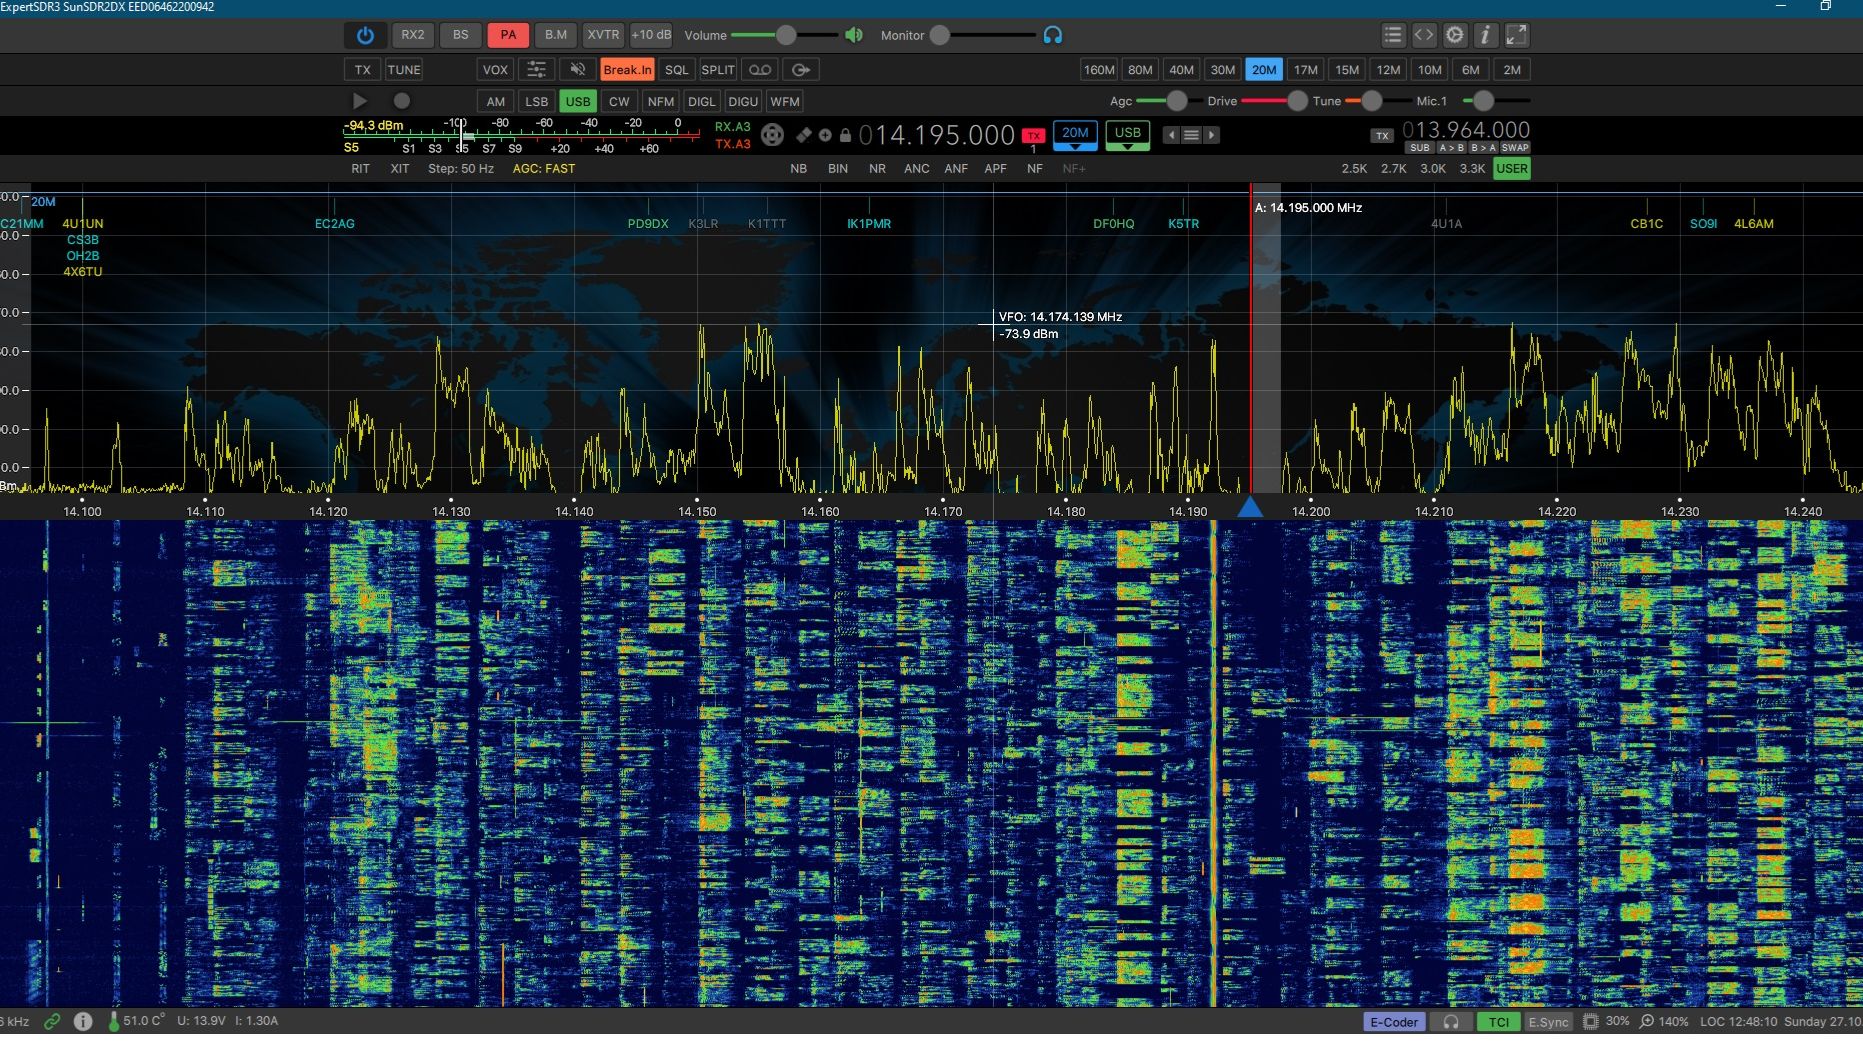This screenshot has height=1048, width=1863.
Task: Click the TX transmit button
Action: tap(363, 70)
